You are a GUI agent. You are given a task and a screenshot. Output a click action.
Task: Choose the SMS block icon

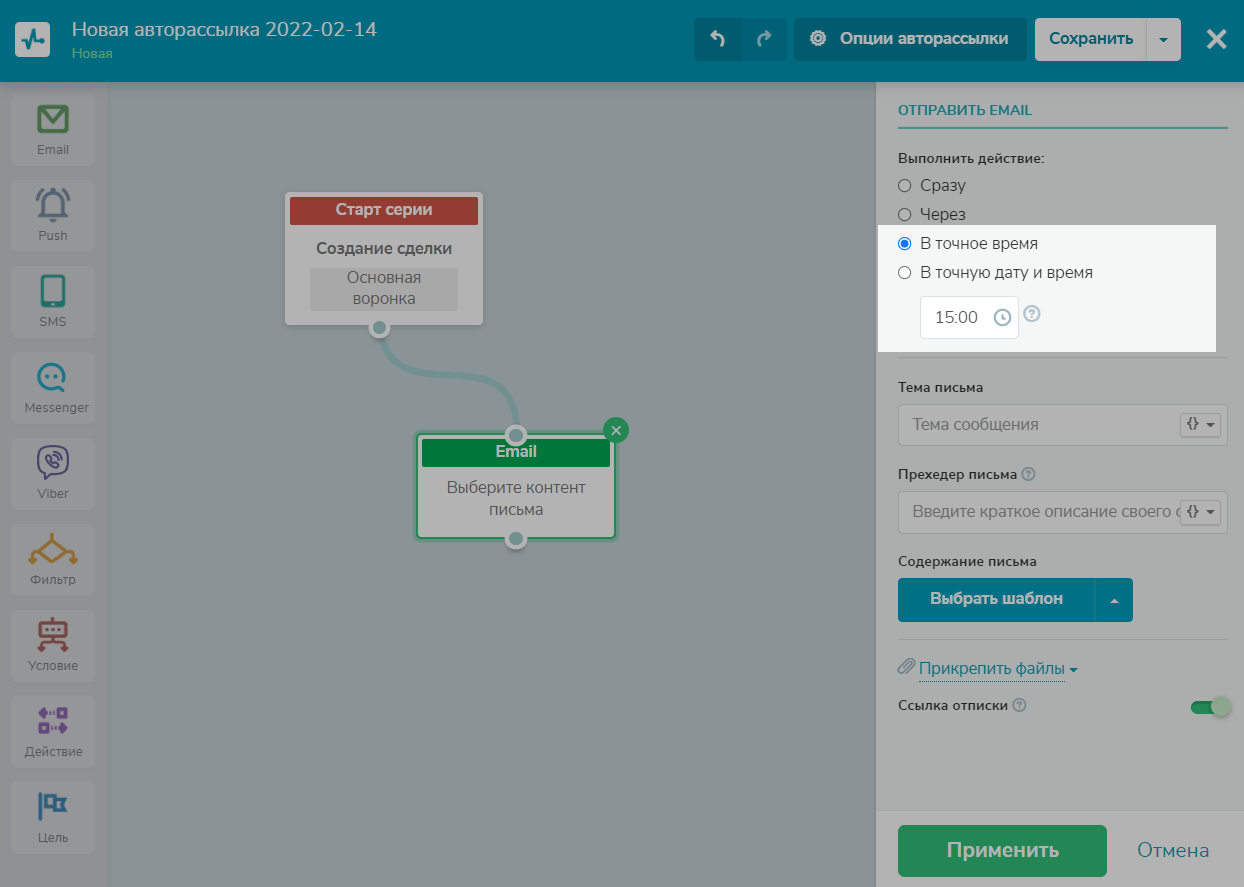[53, 300]
